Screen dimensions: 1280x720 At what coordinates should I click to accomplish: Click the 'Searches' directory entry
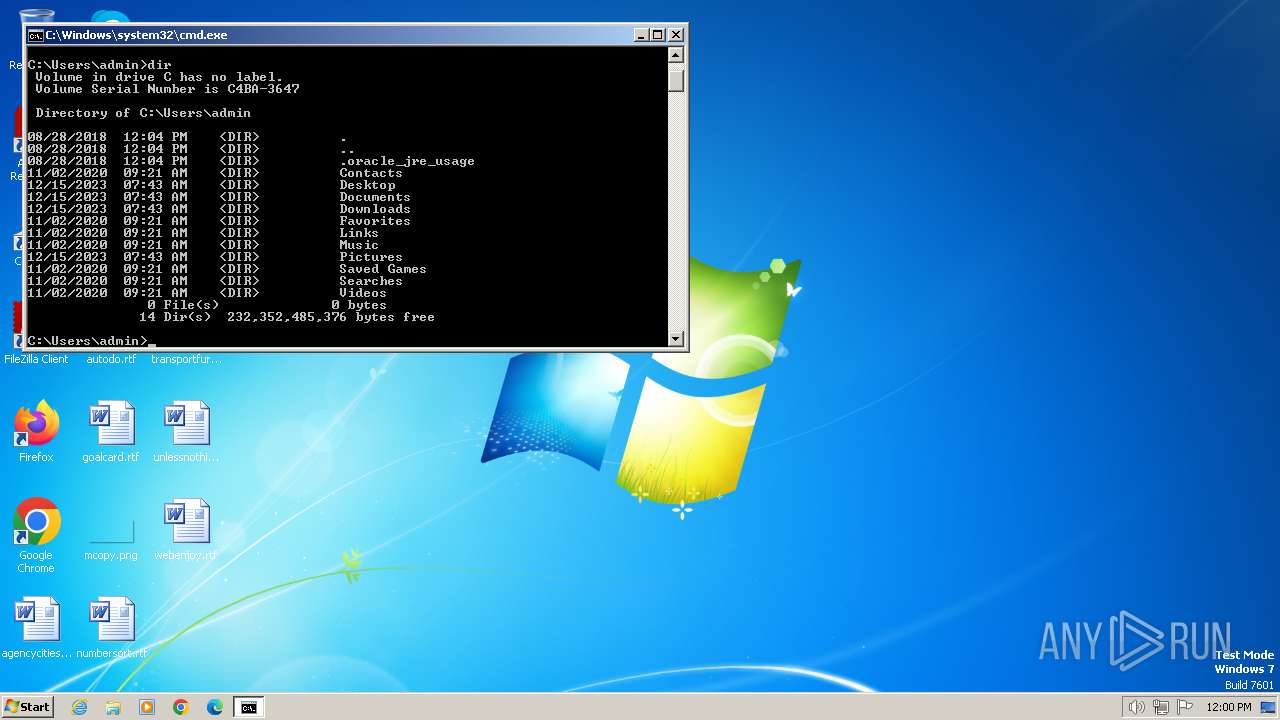(371, 281)
